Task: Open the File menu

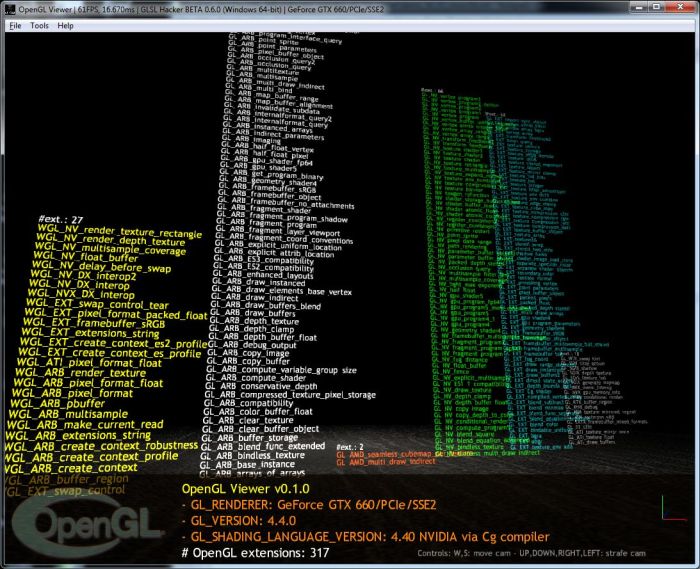Action: pyautogui.click(x=15, y=25)
